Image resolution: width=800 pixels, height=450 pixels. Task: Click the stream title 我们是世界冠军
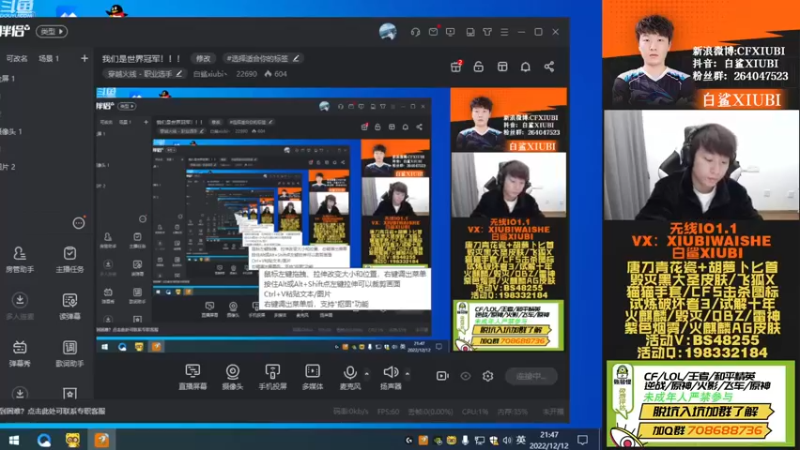point(141,59)
